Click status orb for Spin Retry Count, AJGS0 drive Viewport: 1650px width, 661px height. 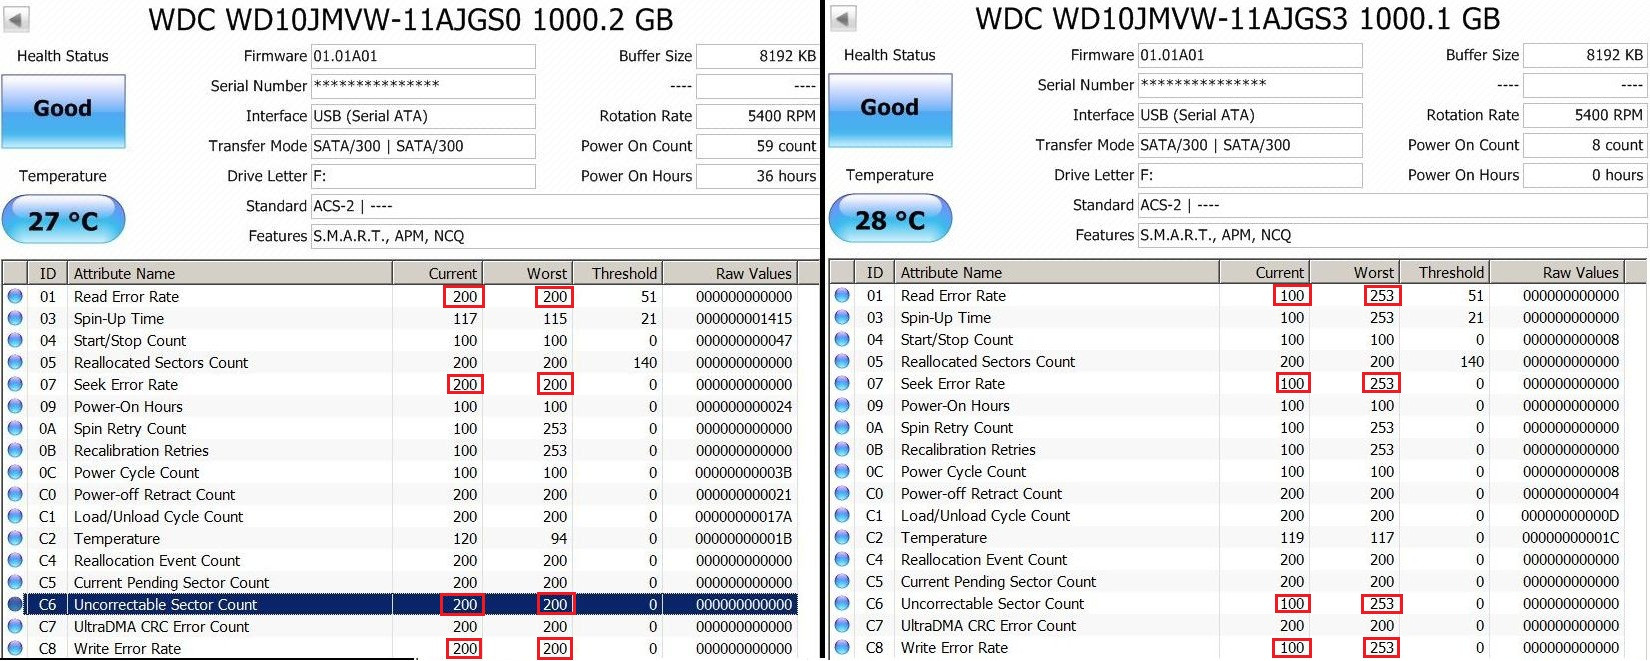pos(15,428)
